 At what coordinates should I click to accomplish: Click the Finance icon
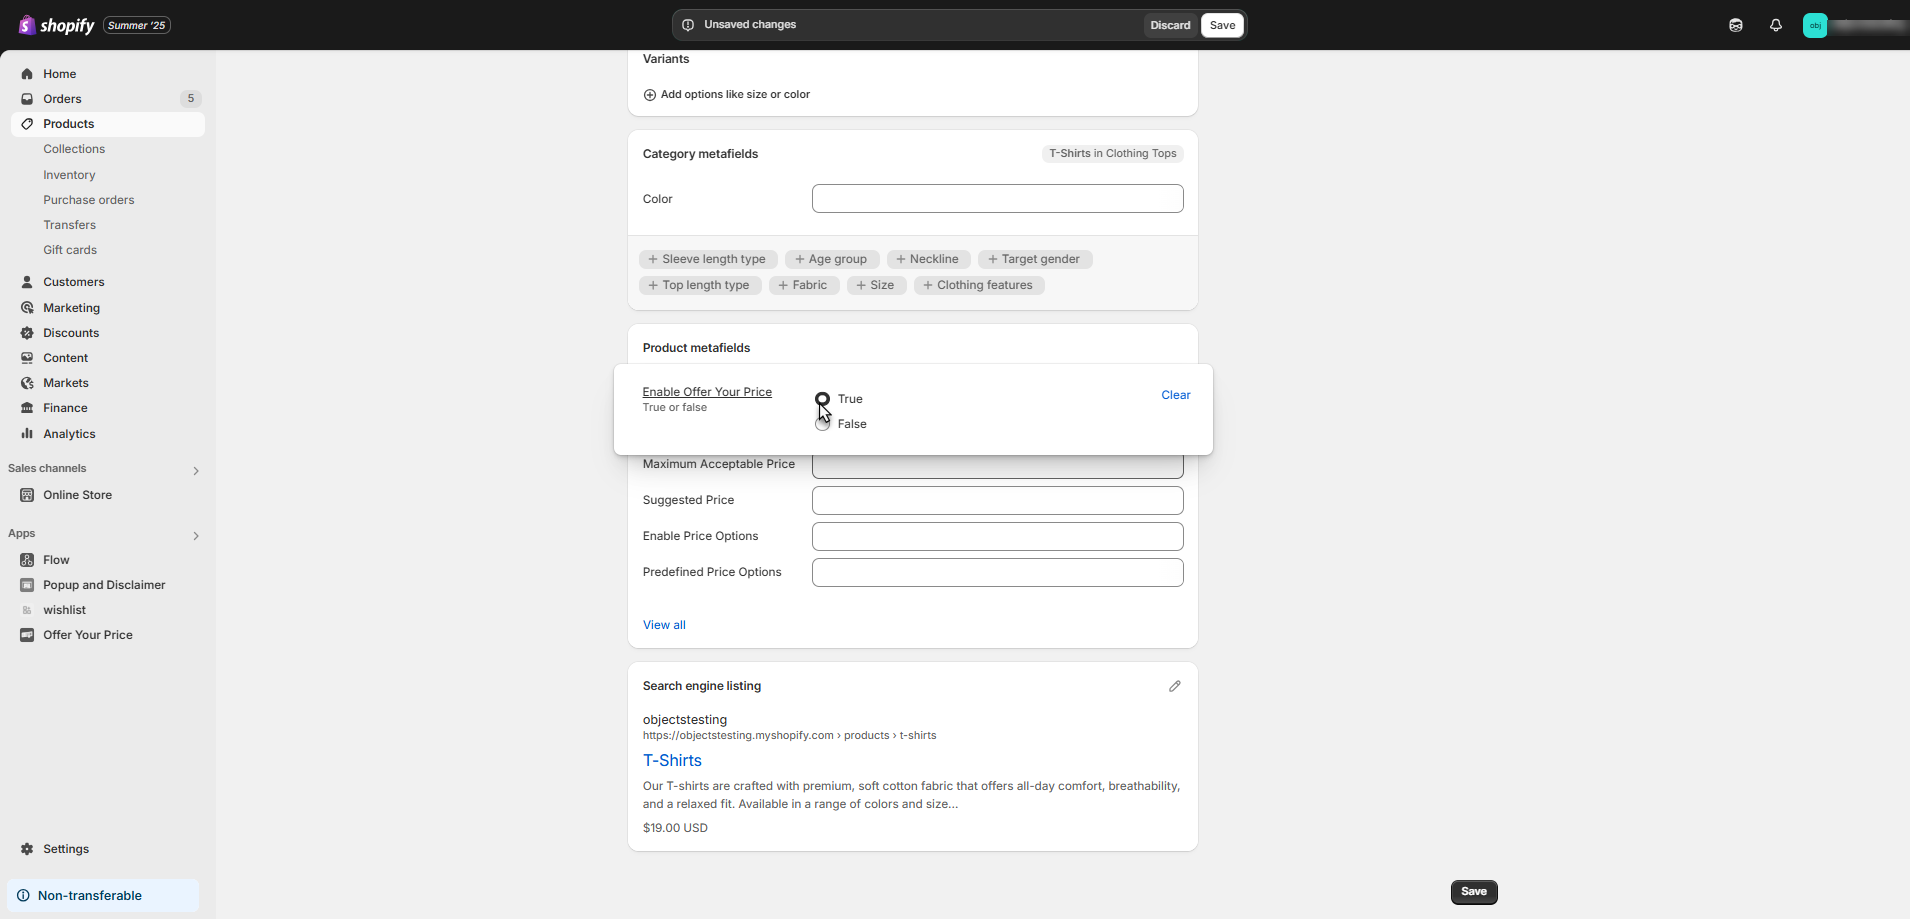(27, 408)
